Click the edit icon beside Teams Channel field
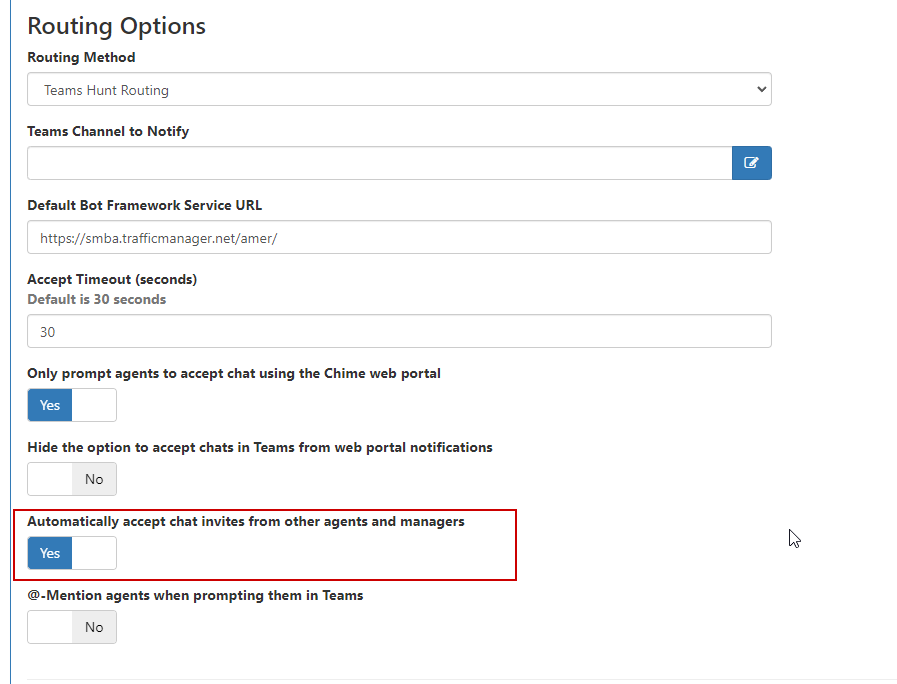This screenshot has height=684, width=897. (x=751, y=163)
